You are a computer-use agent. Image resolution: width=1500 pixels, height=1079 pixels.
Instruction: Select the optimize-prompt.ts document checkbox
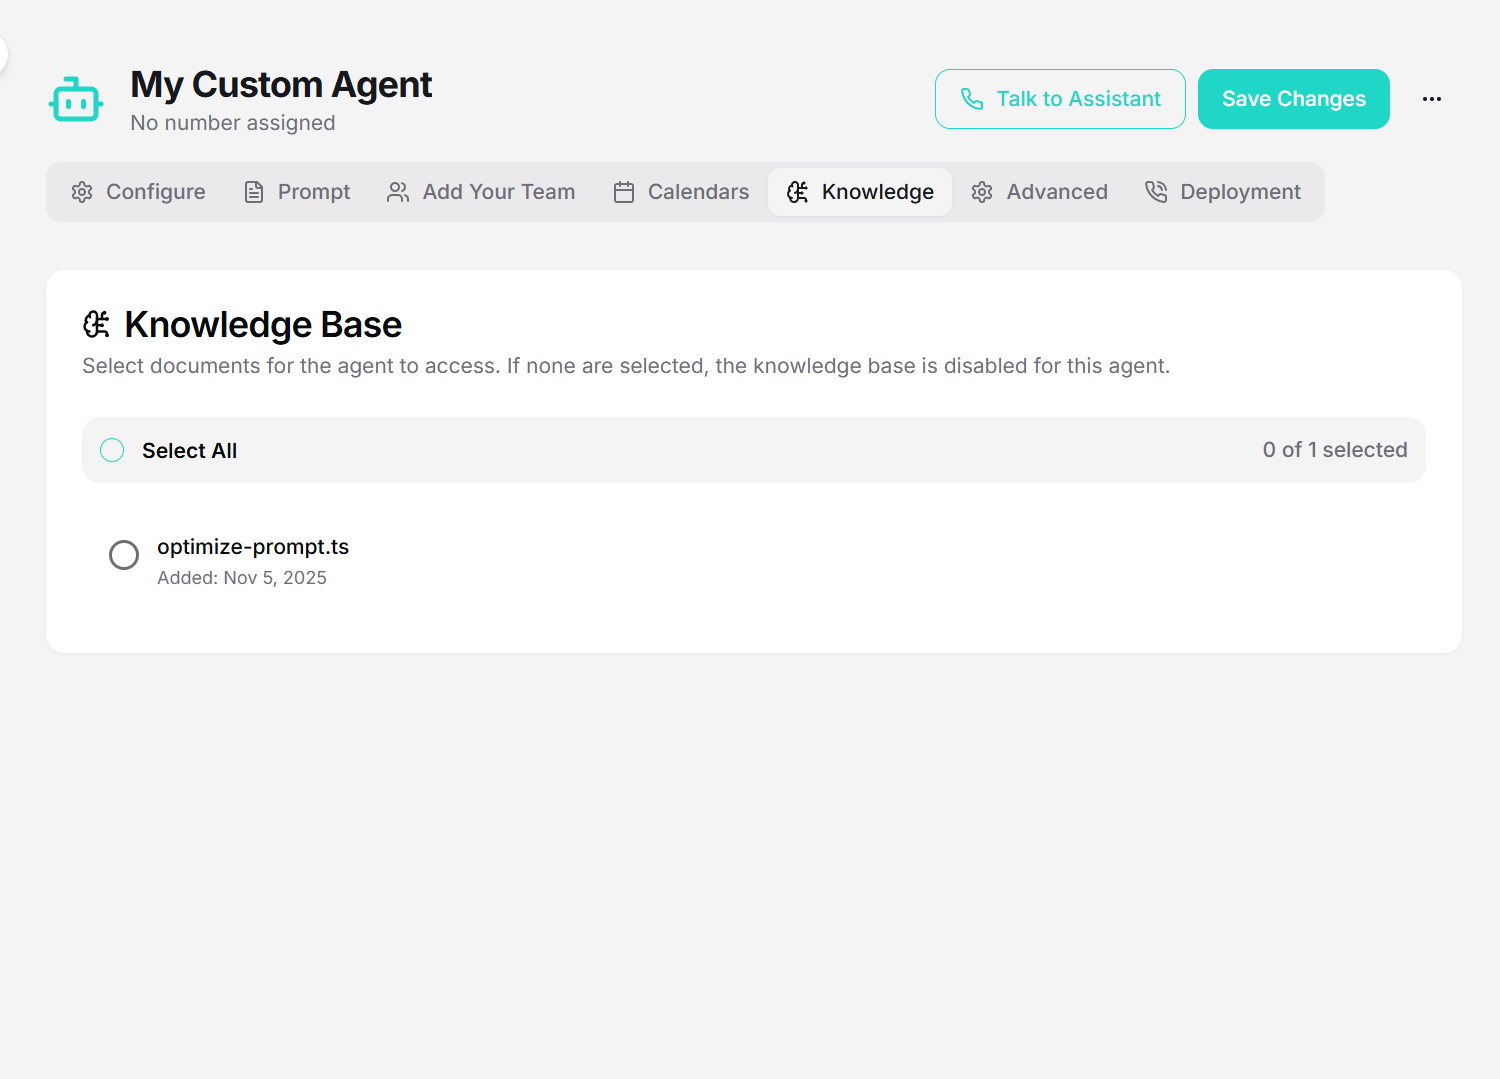point(124,555)
